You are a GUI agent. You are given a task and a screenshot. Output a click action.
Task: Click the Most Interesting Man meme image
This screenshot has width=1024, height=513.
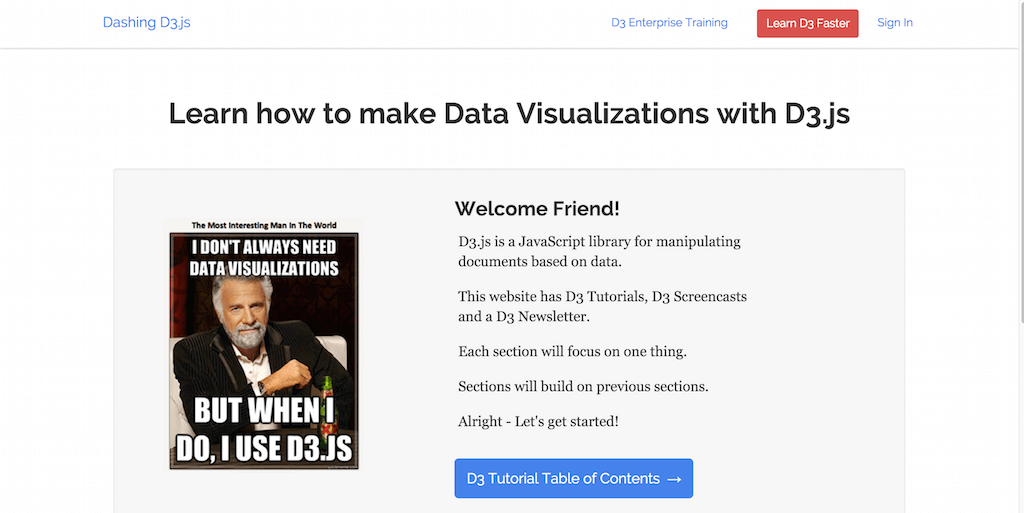click(x=264, y=345)
